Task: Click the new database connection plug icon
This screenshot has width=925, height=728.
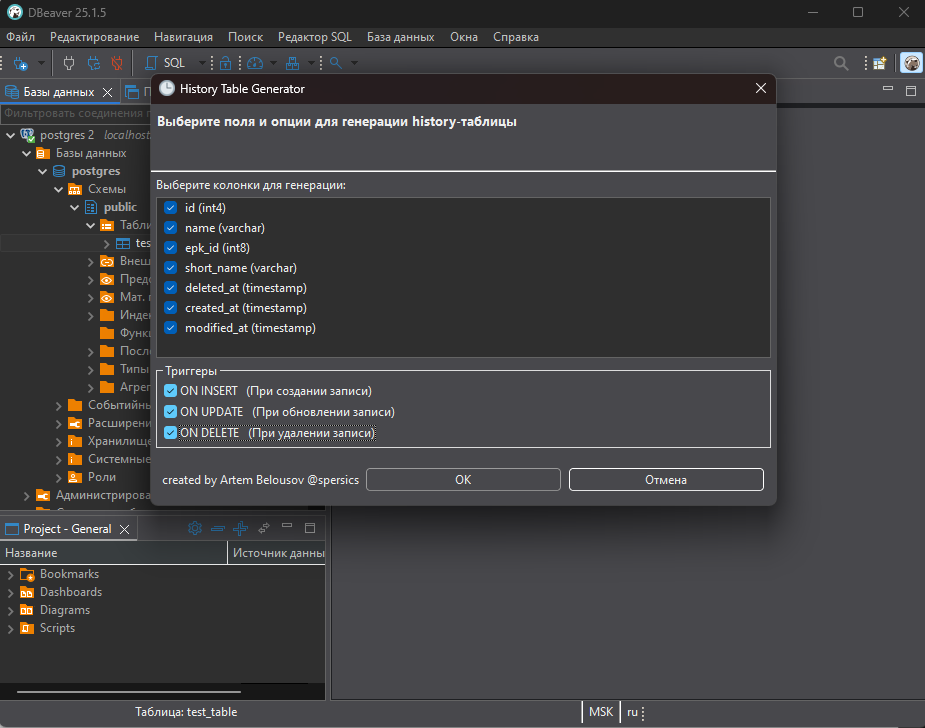Action: [x=21, y=63]
